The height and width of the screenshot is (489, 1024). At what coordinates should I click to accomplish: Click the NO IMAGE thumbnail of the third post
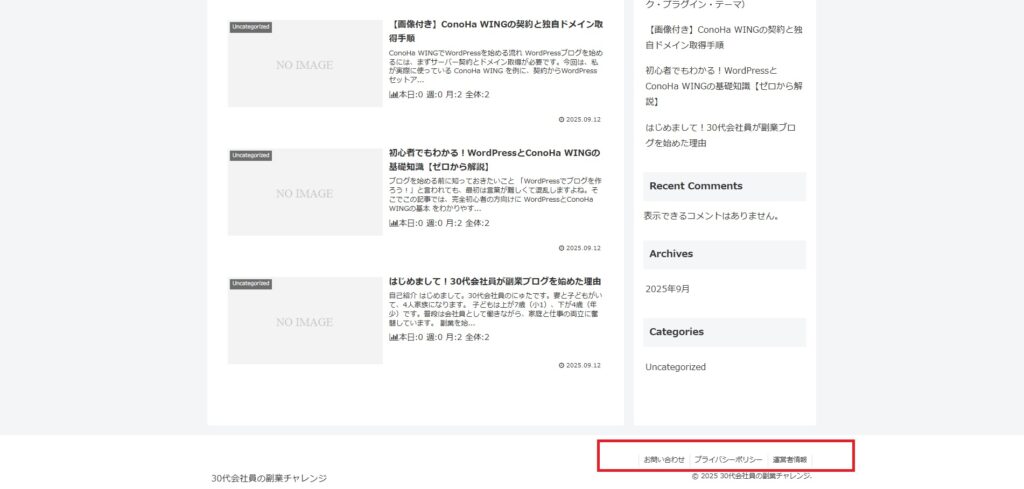pos(305,322)
